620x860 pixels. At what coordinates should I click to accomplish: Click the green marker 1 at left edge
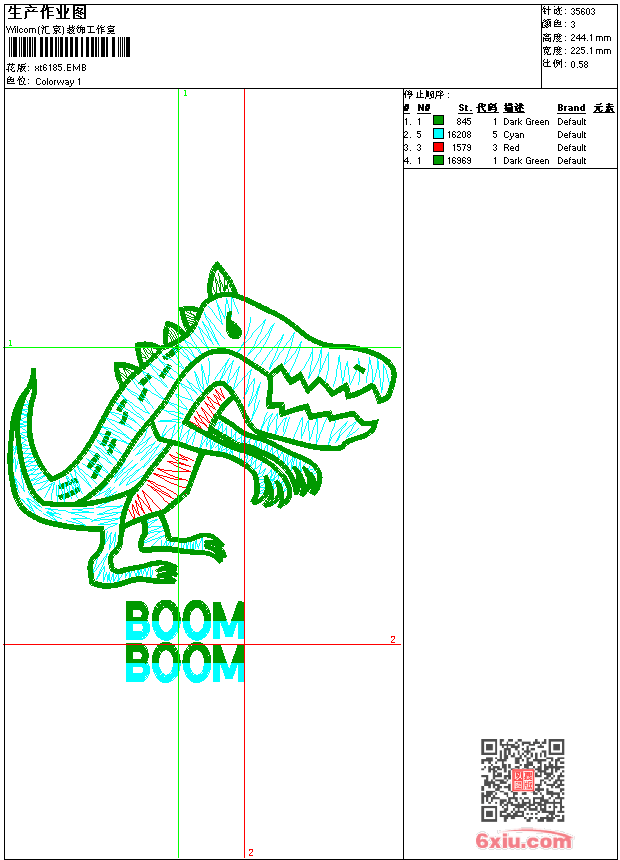10,343
